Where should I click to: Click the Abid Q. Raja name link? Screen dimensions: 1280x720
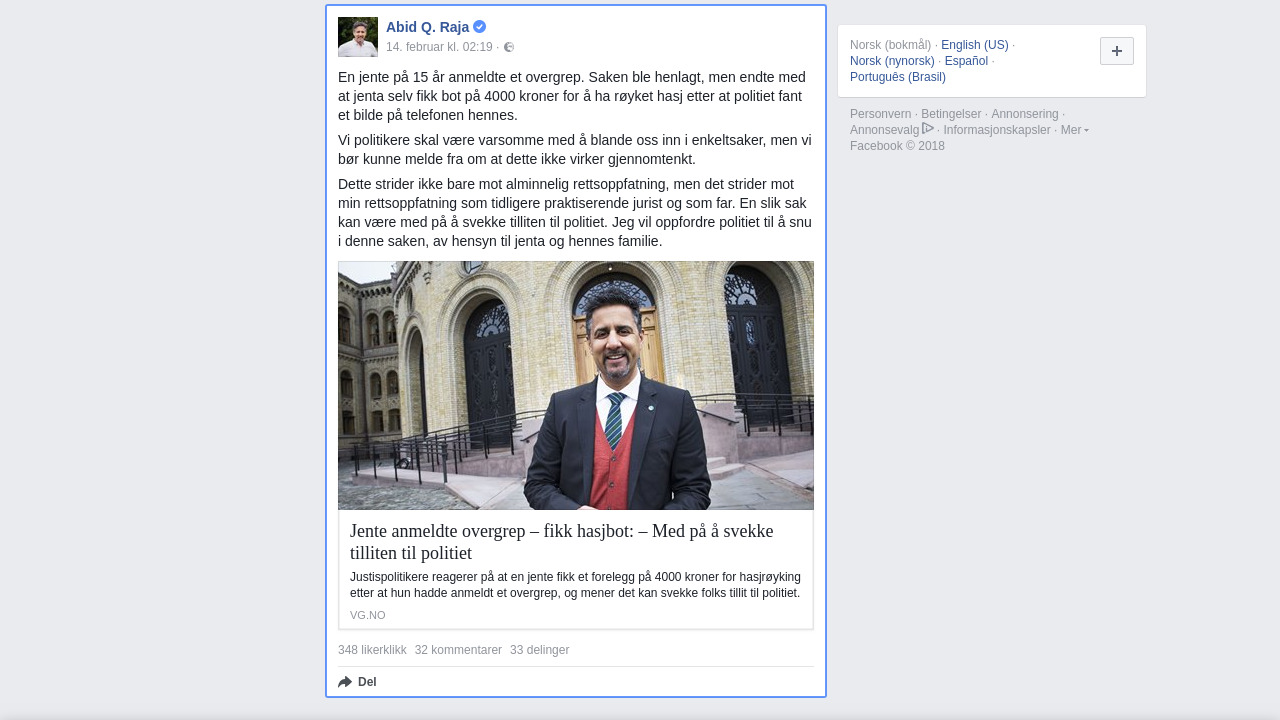click(427, 27)
